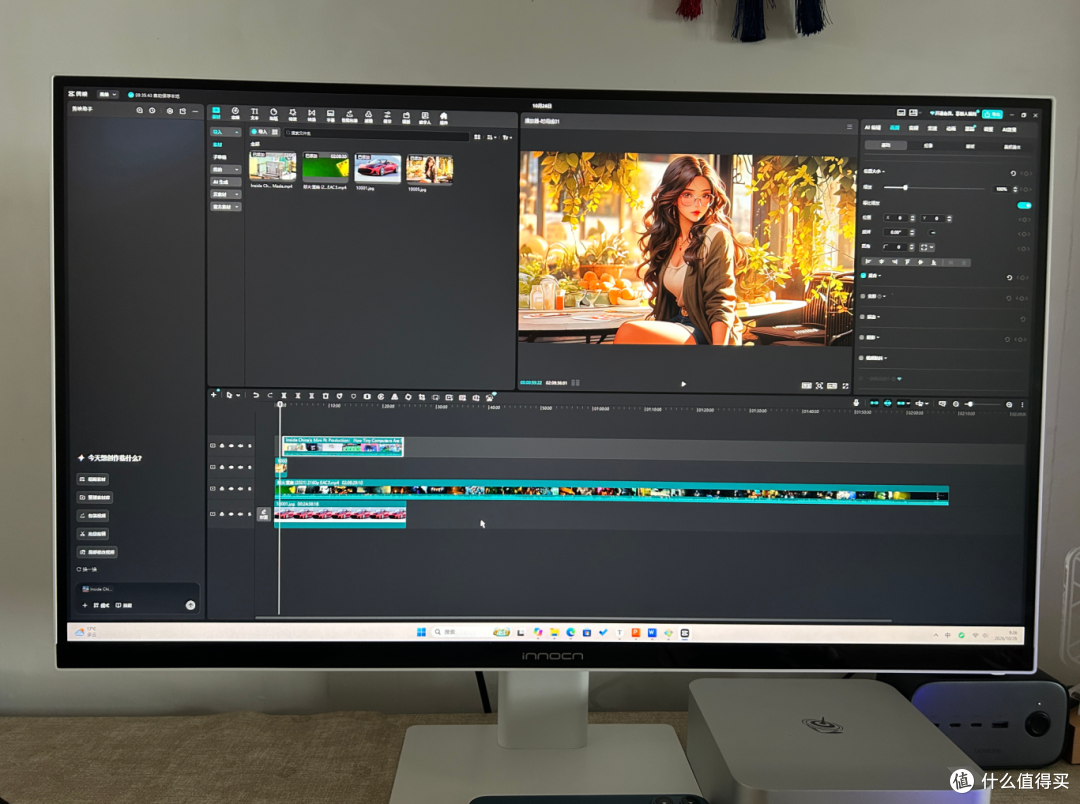Open the layout dropdown in the title bar
The width and height of the screenshot is (1080, 804).
tap(914, 112)
